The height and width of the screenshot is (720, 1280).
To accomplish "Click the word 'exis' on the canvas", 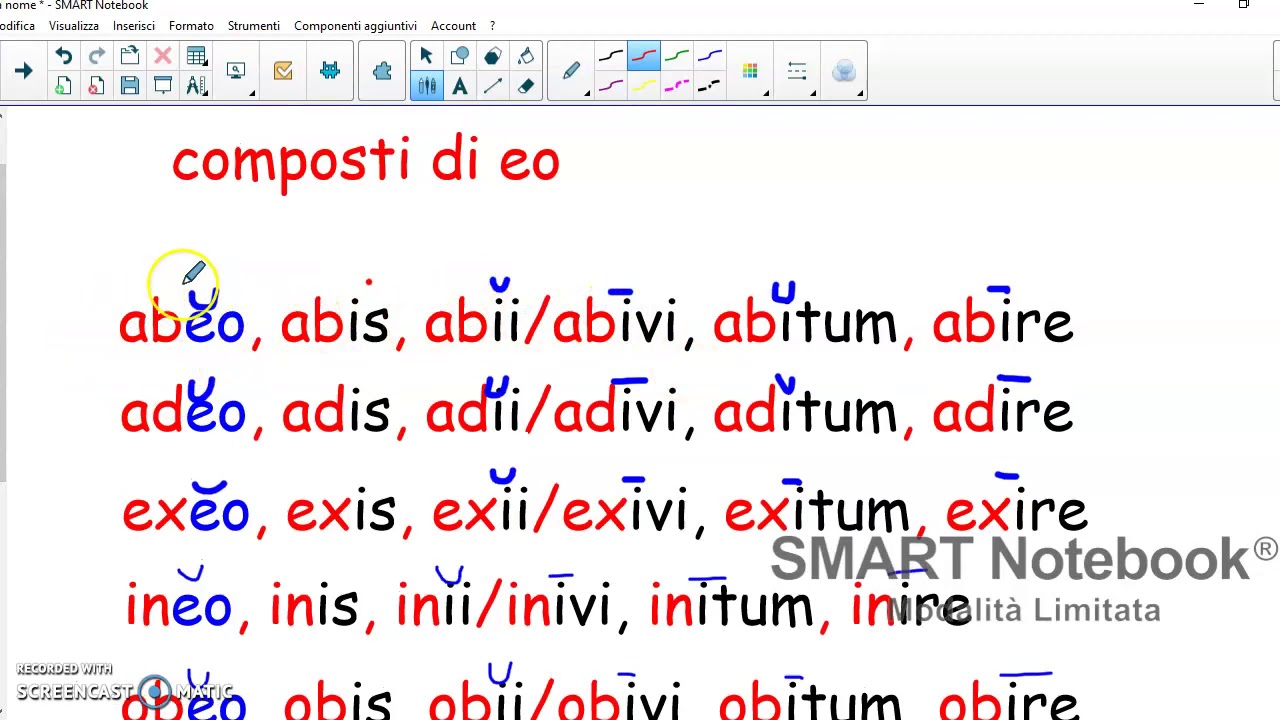I will tap(340, 510).
